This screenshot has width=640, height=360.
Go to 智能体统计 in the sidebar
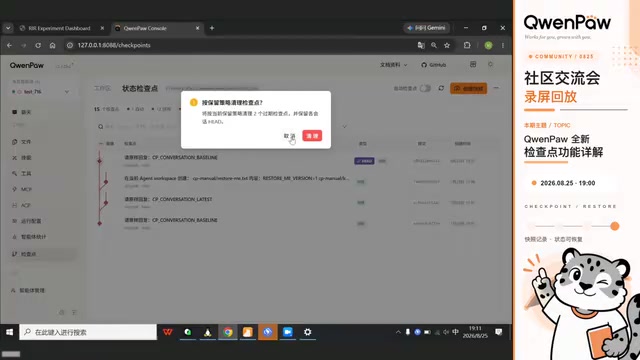(x=29, y=237)
